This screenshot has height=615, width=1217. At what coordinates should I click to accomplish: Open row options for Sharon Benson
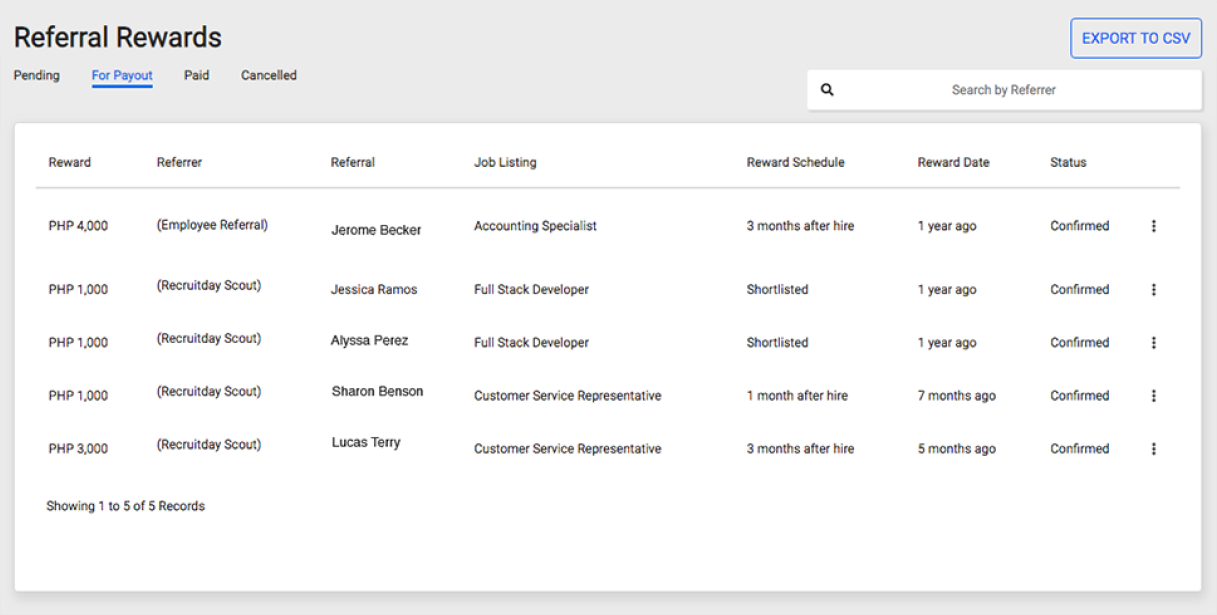pyautogui.click(x=1153, y=395)
